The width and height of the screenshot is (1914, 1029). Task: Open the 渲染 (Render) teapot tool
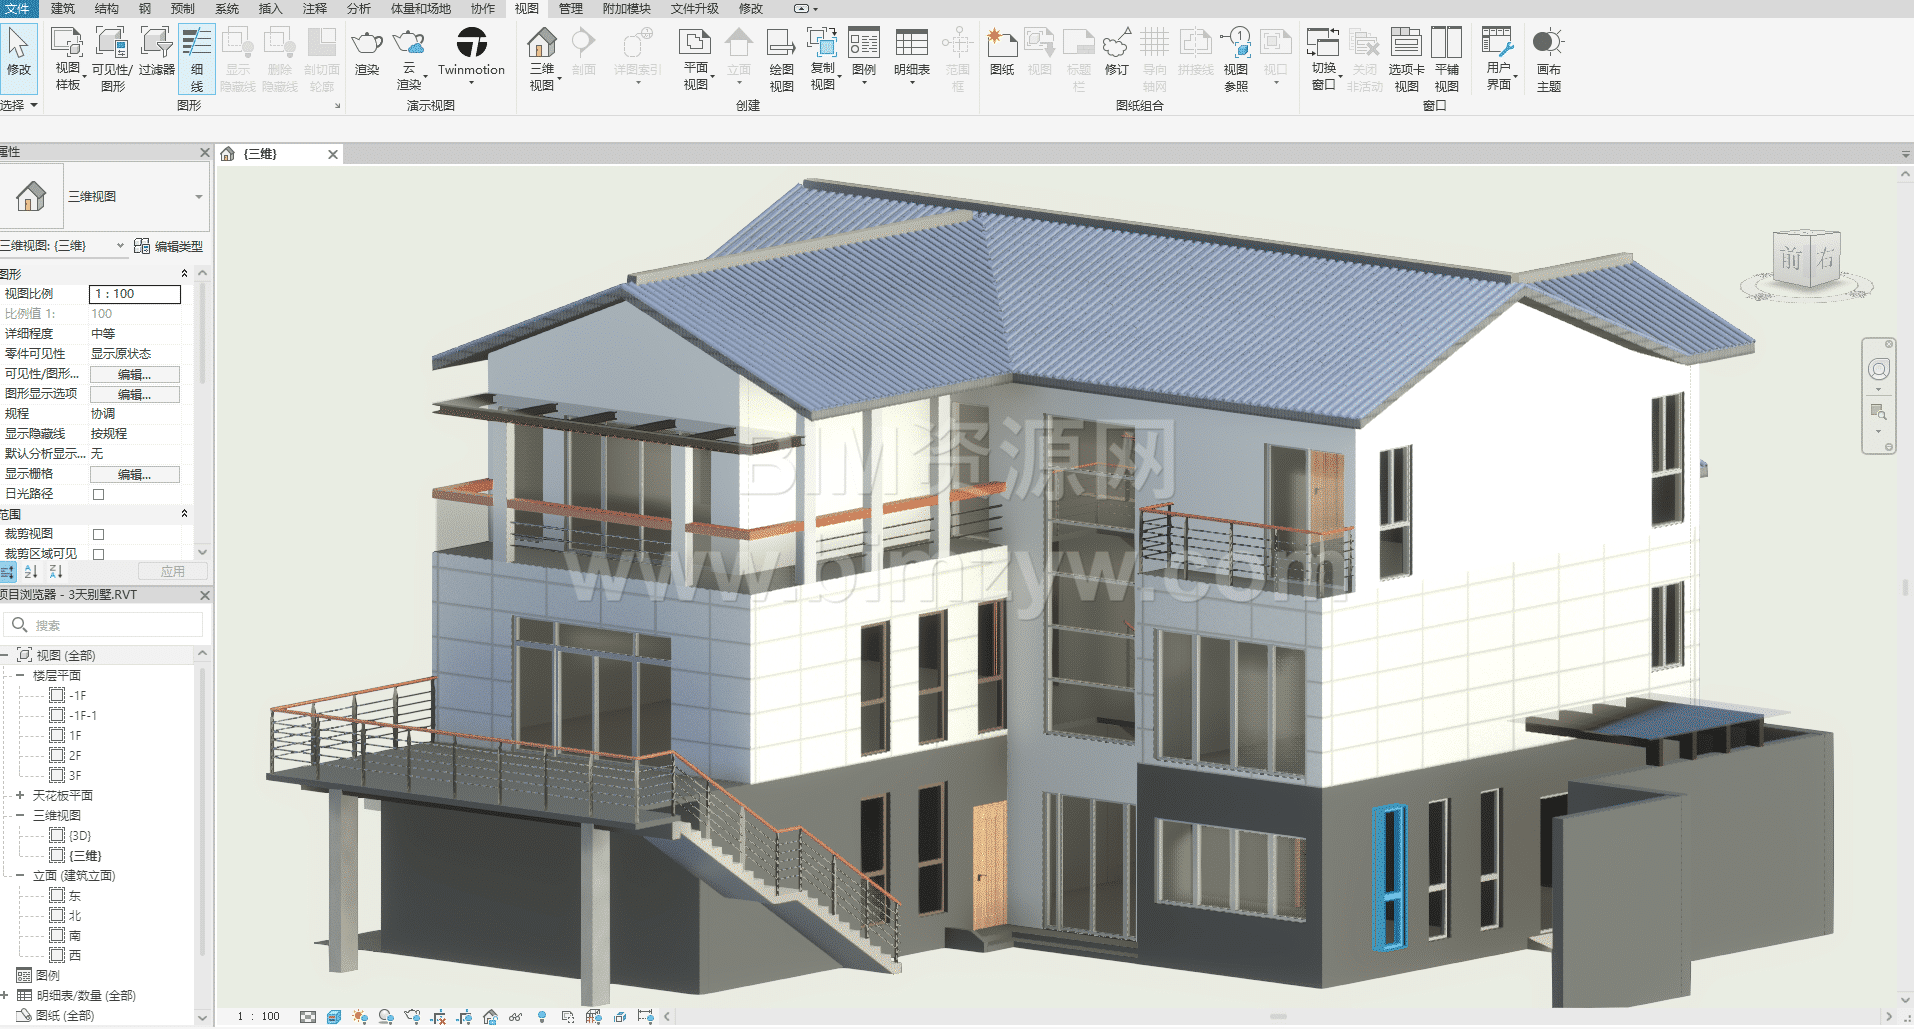(x=367, y=45)
